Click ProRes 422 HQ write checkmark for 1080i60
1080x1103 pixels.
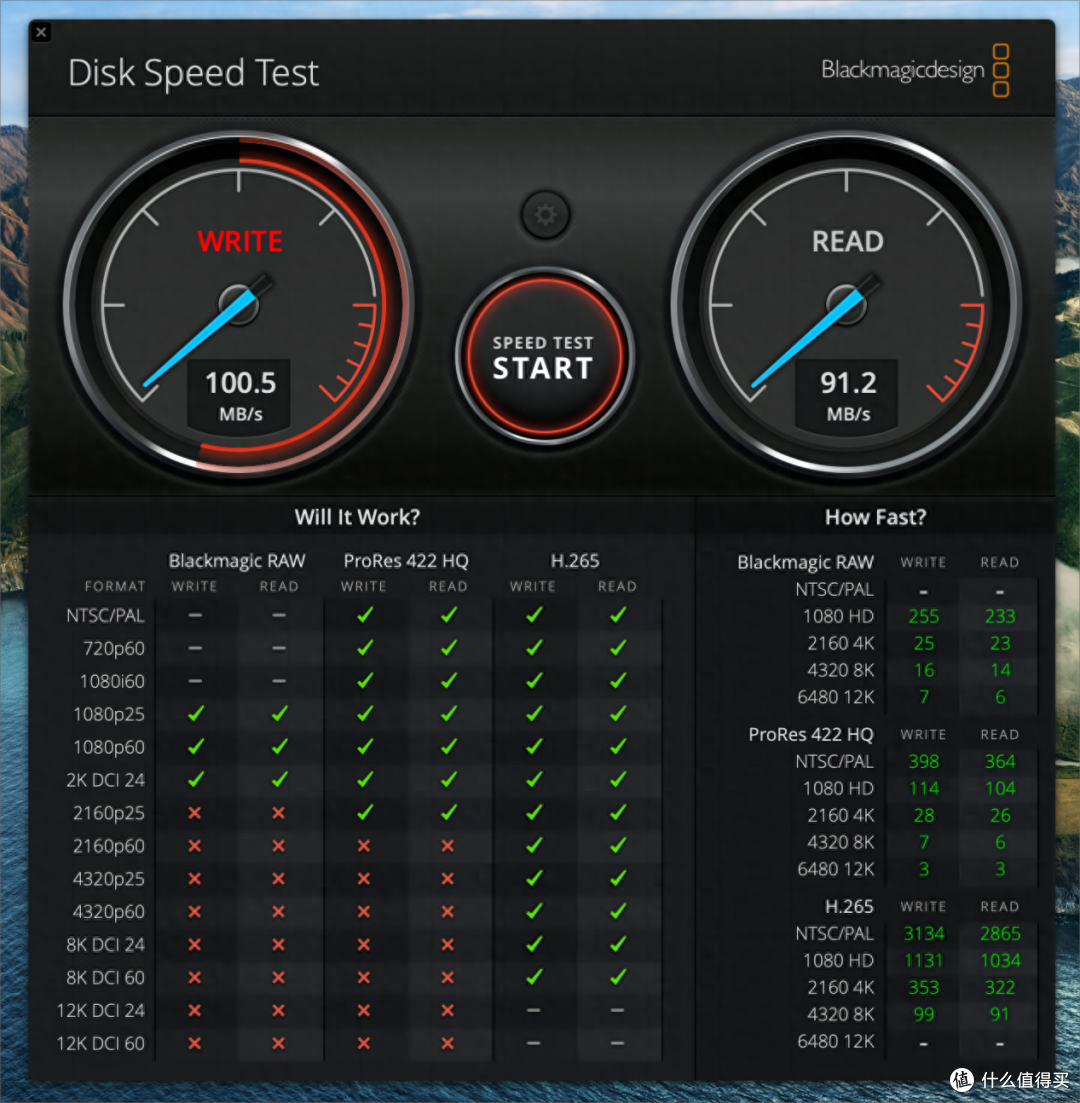point(364,680)
